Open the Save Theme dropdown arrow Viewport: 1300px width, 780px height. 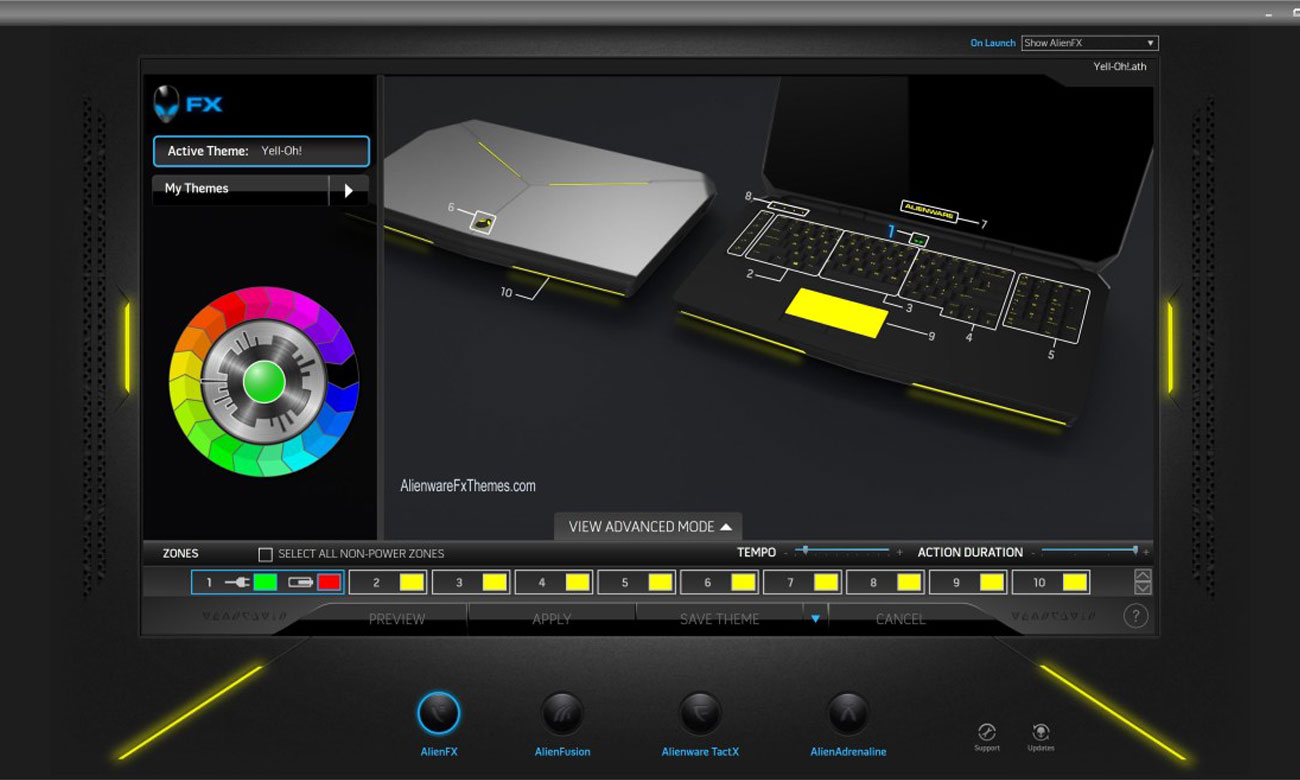pyautogui.click(x=815, y=619)
